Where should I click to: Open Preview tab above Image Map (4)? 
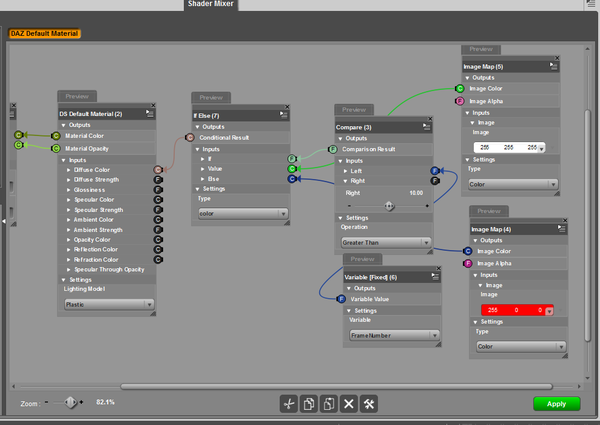[x=489, y=211]
